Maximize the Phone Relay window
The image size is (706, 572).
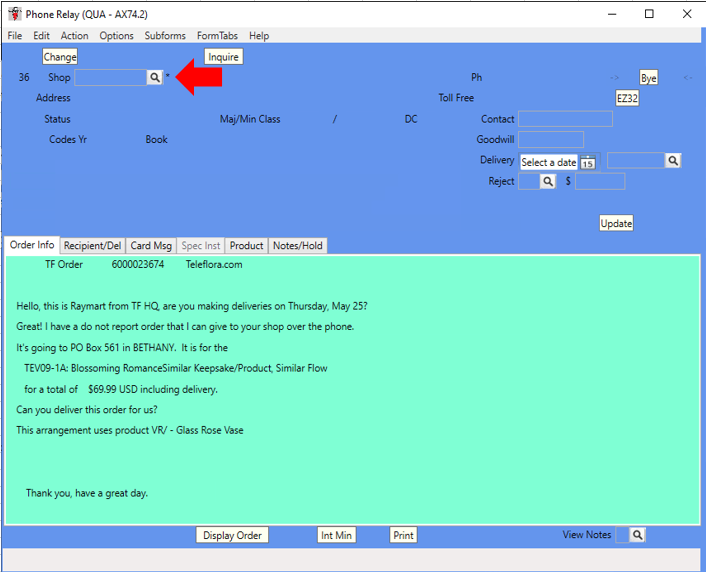click(x=649, y=14)
